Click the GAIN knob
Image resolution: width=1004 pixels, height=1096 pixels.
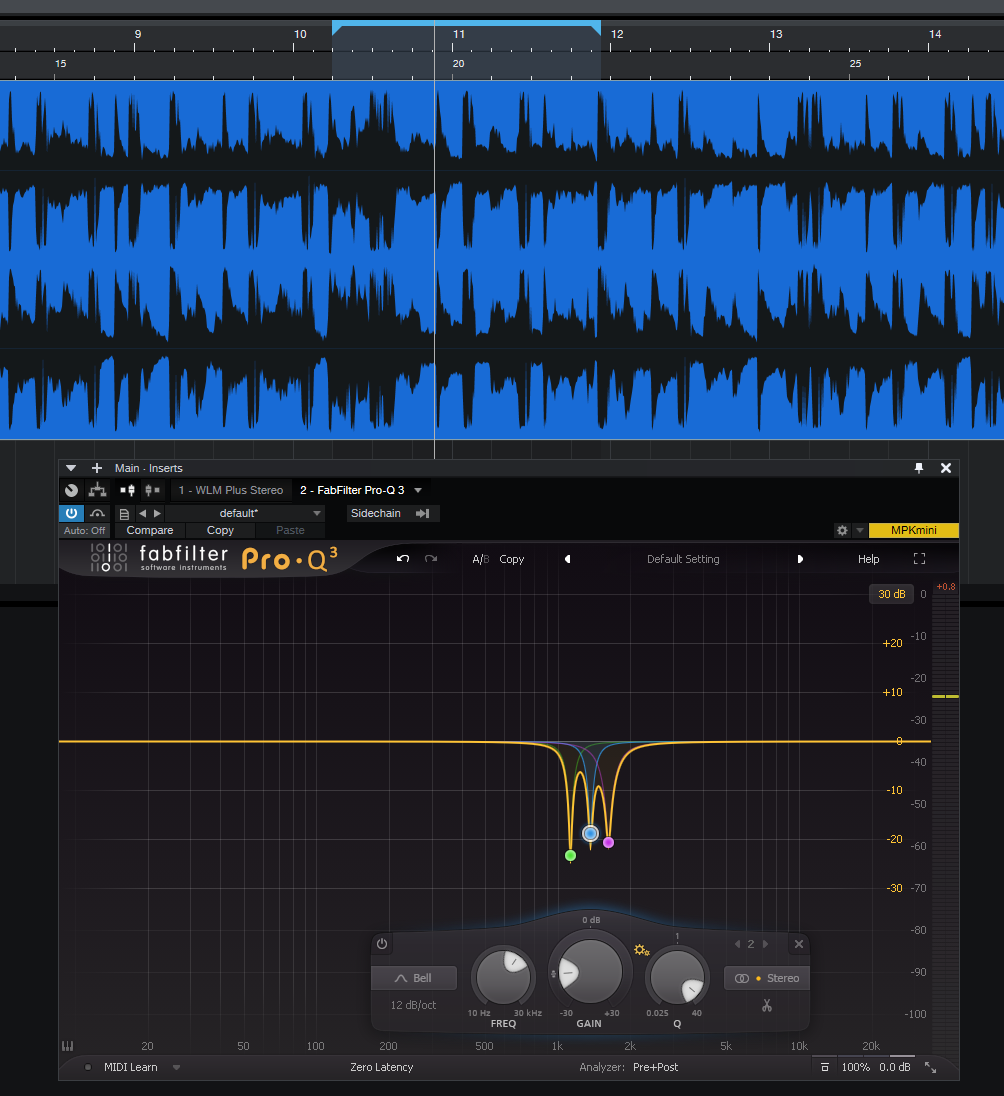point(589,973)
